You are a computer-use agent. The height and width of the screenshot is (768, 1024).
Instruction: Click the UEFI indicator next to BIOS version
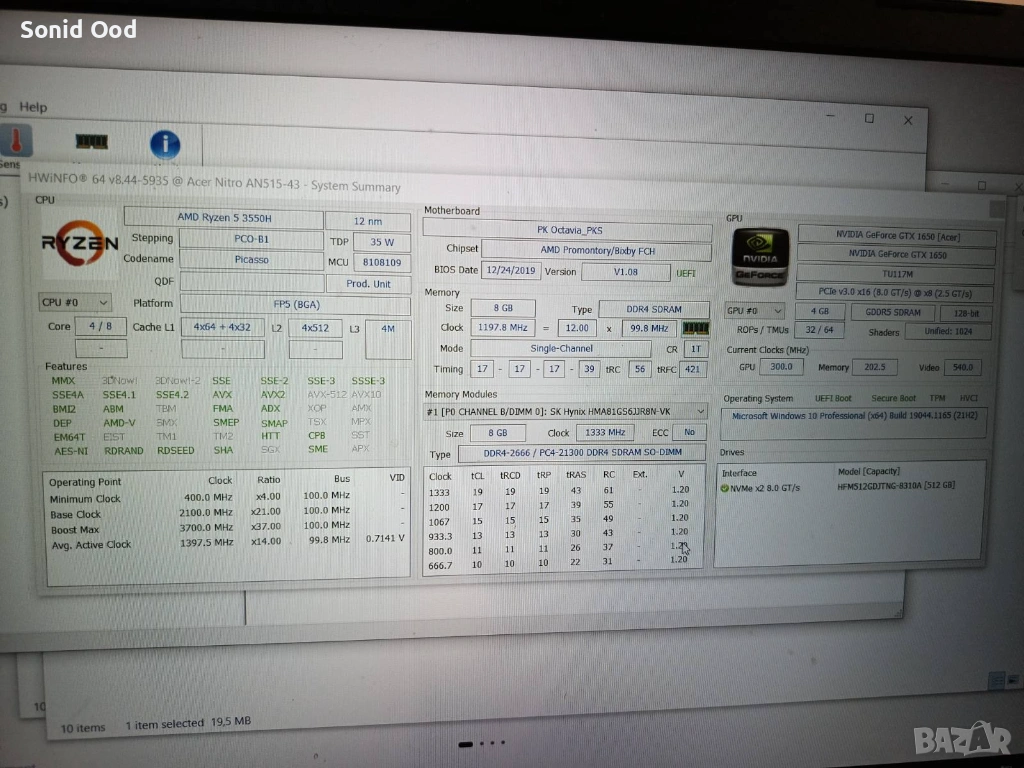(686, 272)
